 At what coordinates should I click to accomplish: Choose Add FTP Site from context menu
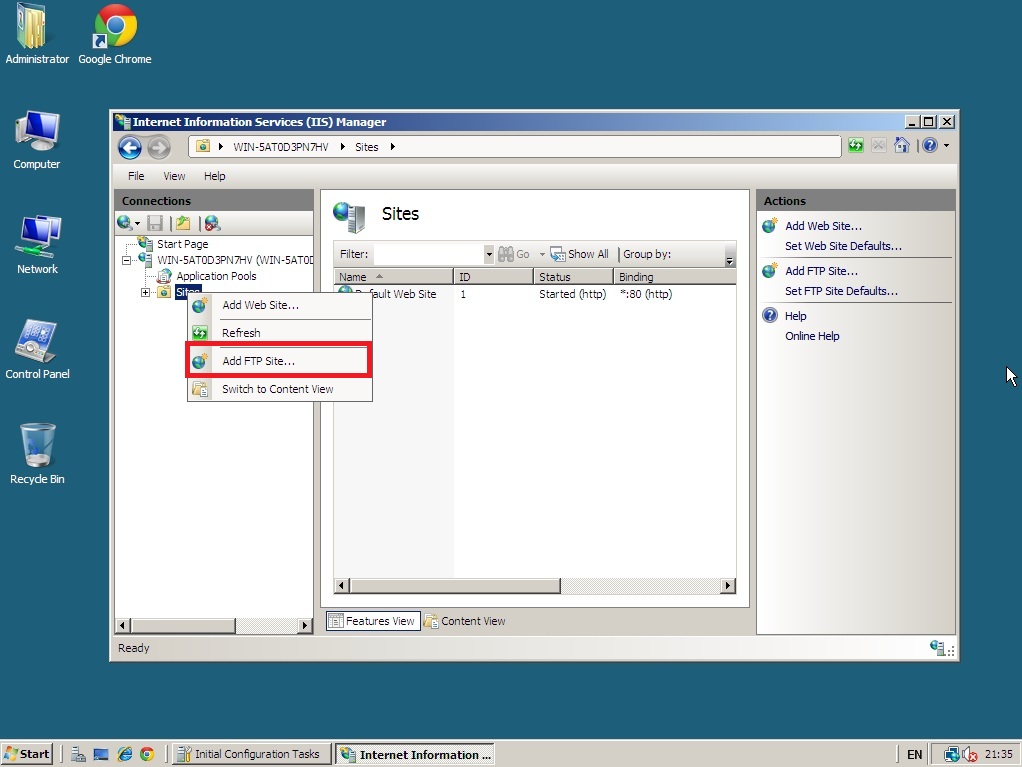pos(280,361)
